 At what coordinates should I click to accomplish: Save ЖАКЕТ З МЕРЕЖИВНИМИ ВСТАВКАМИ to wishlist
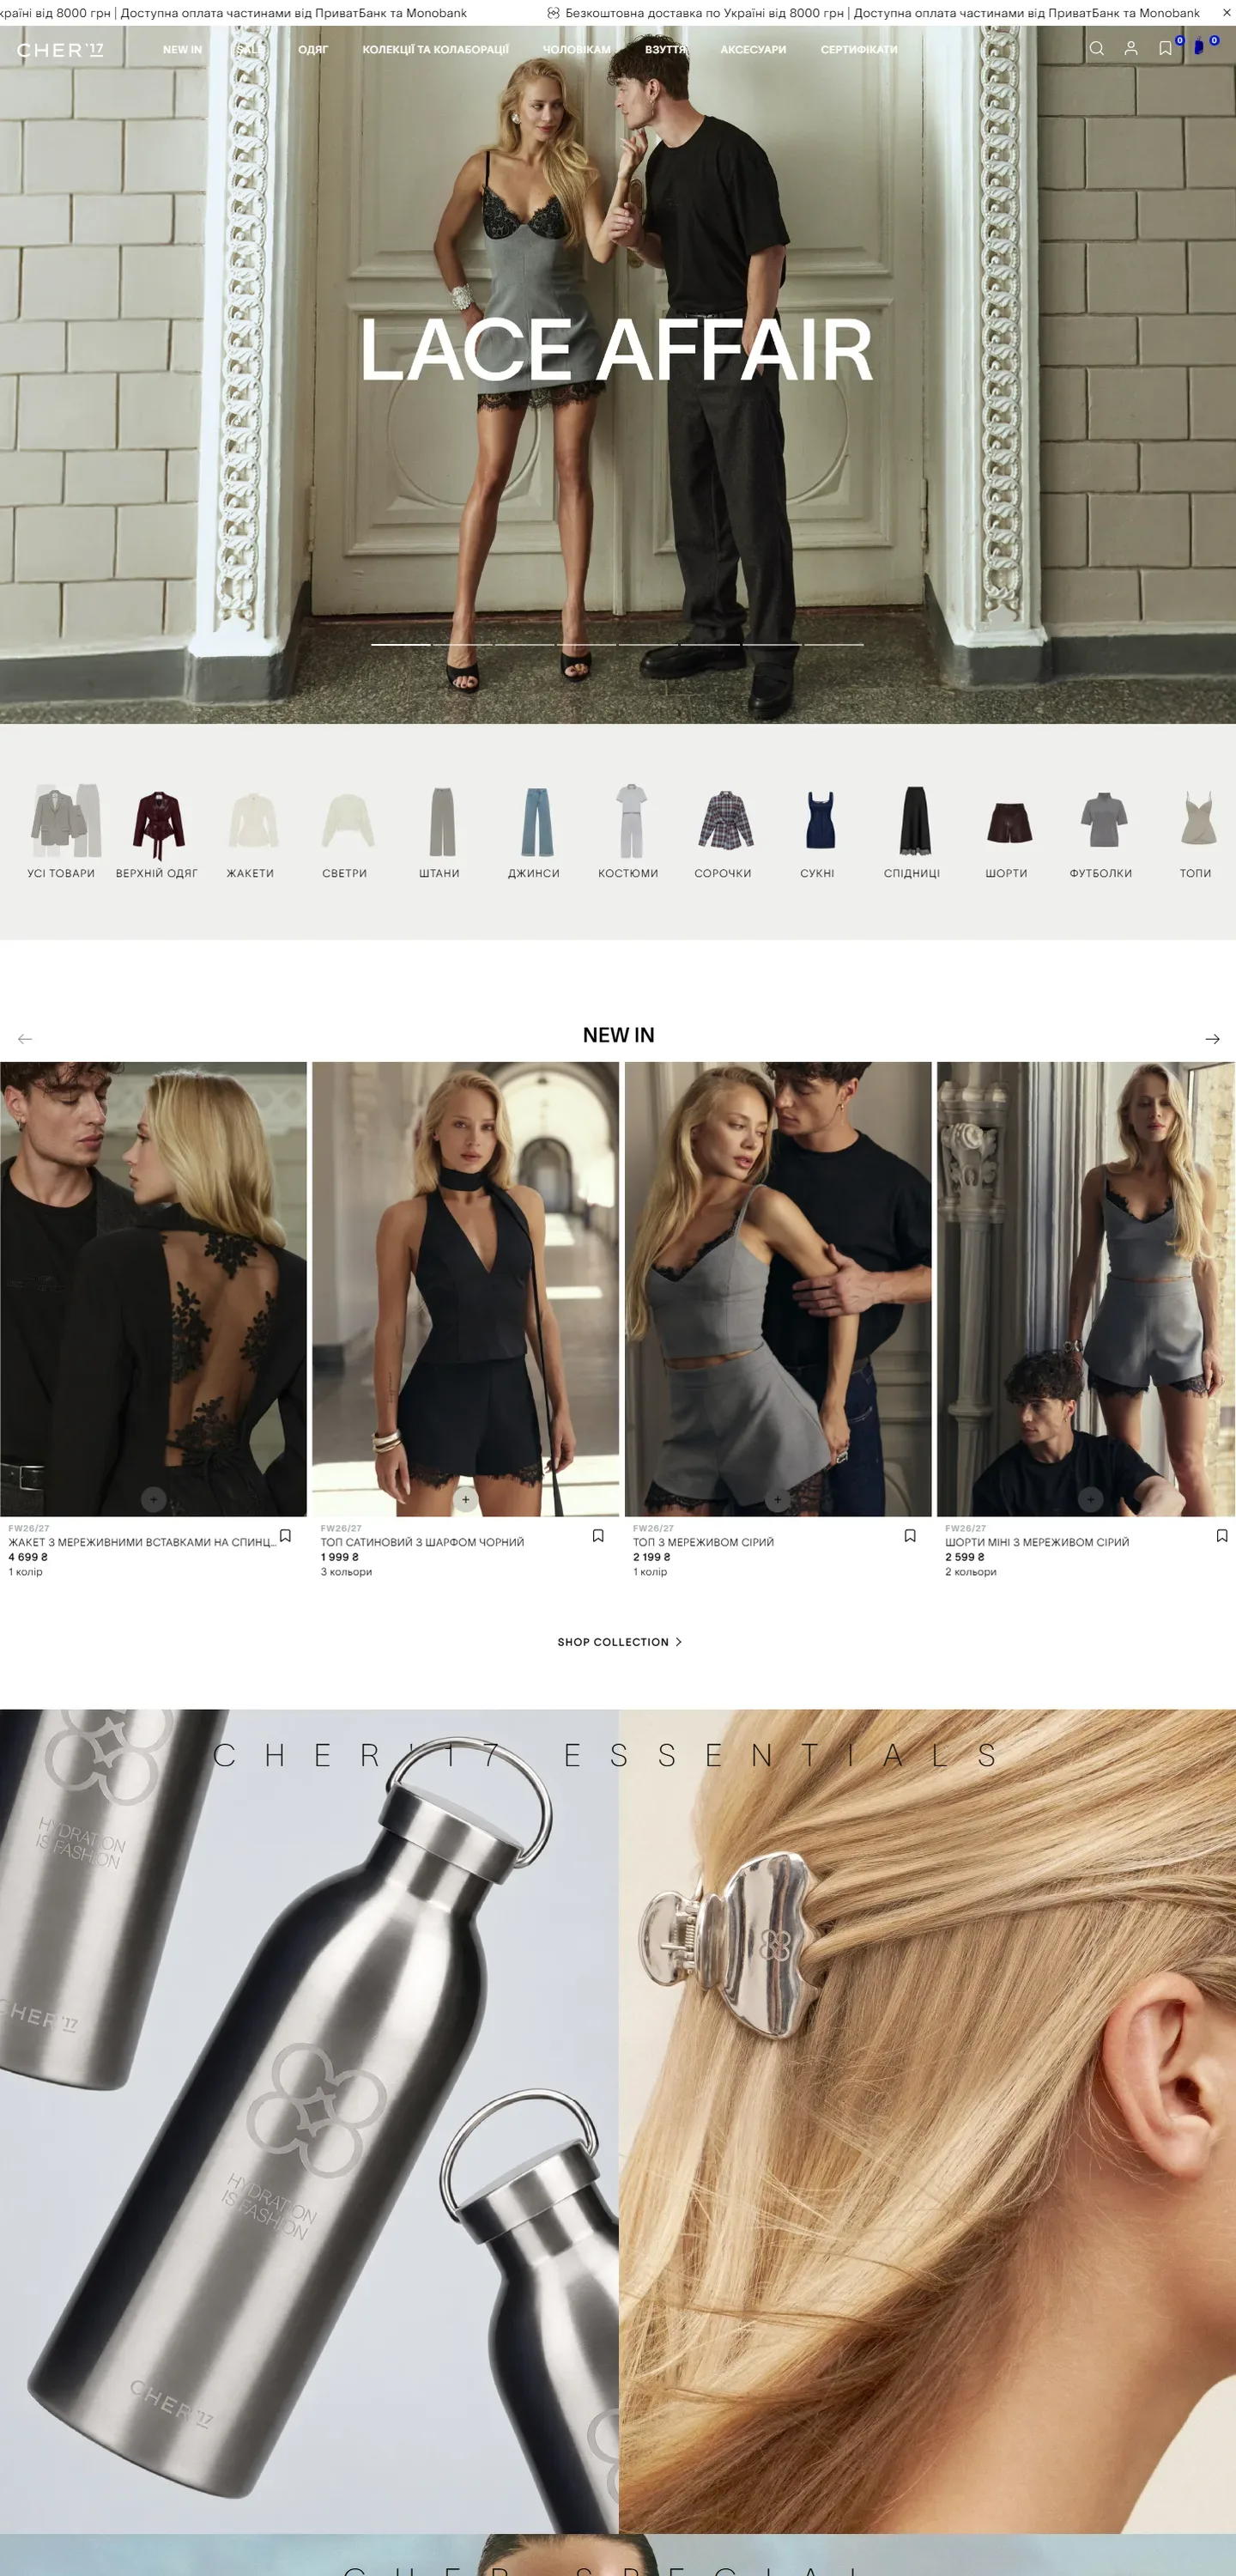pos(285,1536)
